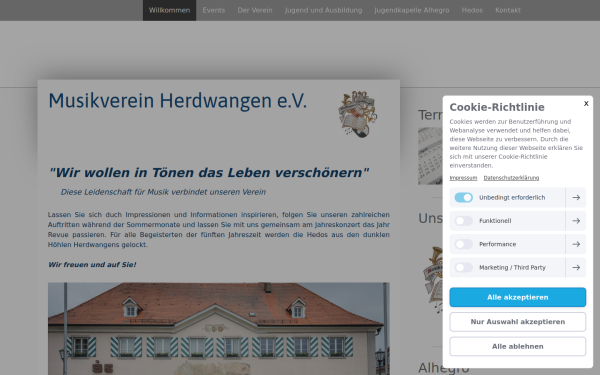Open the Datenschutzerklärung link

point(511,178)
